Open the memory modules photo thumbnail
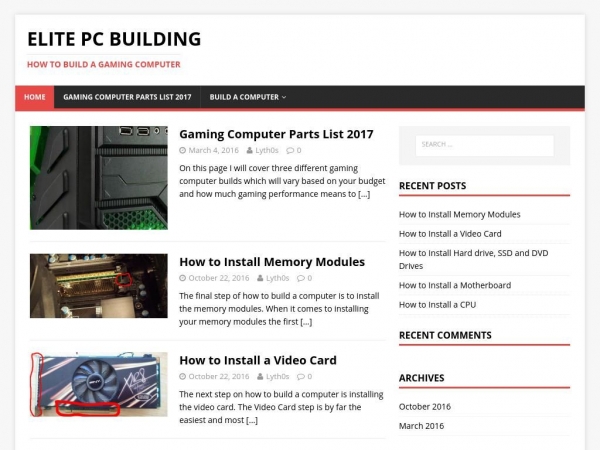600x450 pixels. [x=99, y=286]
